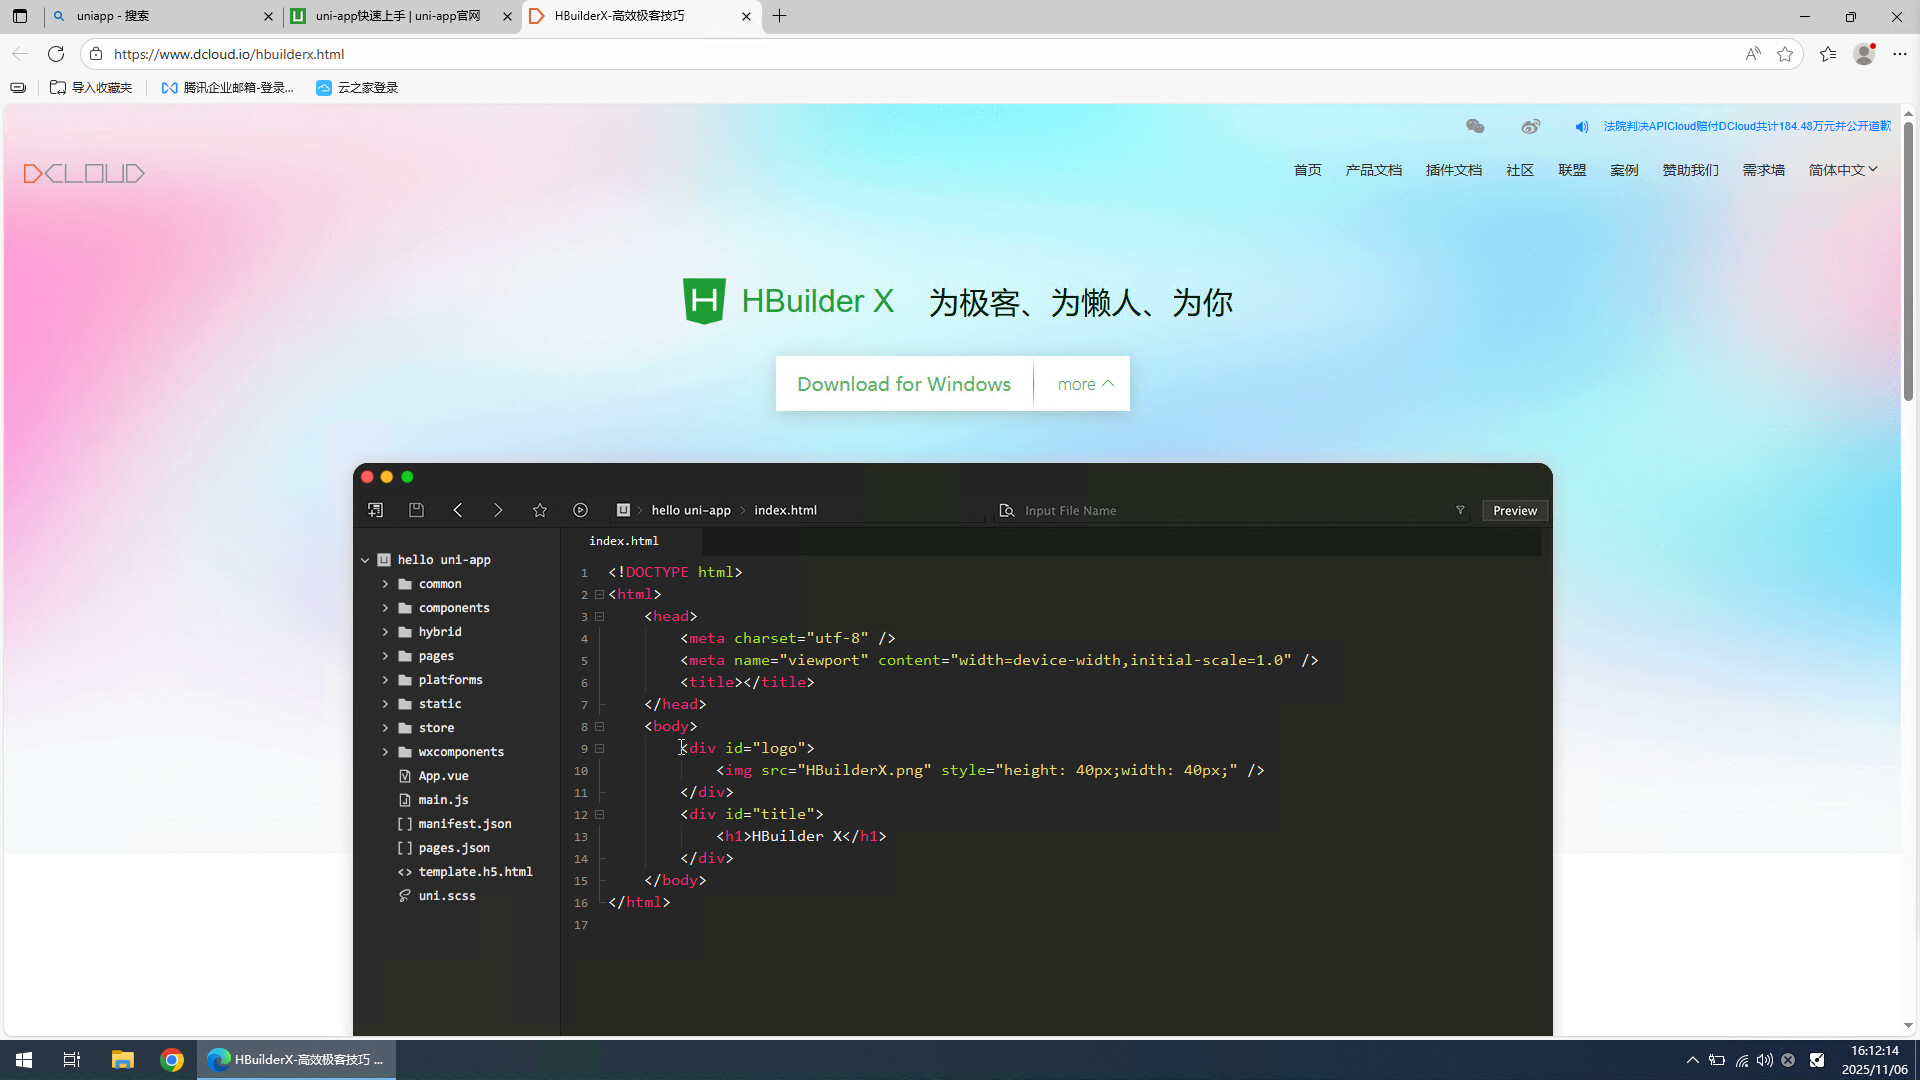Click Download for Windows button
The height and width of the screenshot is (1080, 1920).
[903, 384]
